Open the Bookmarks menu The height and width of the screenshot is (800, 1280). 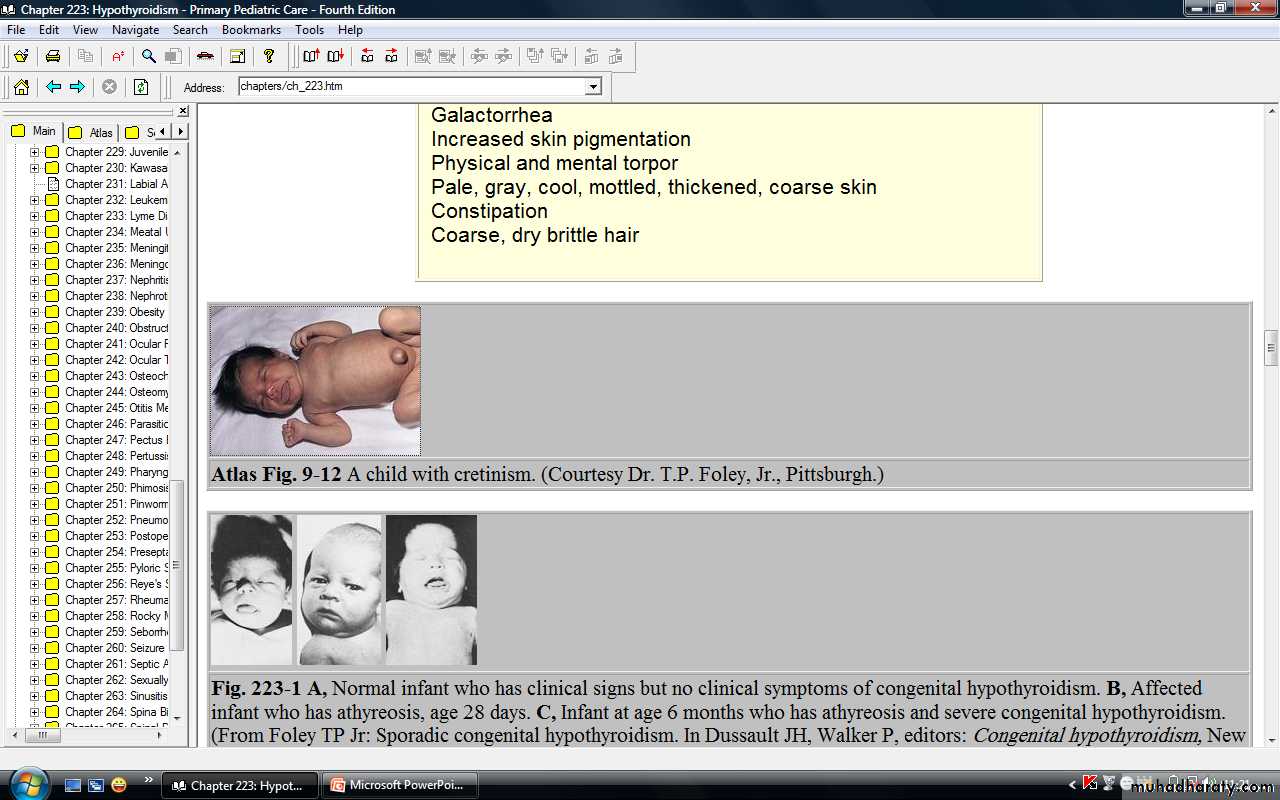tap(251, 30)
